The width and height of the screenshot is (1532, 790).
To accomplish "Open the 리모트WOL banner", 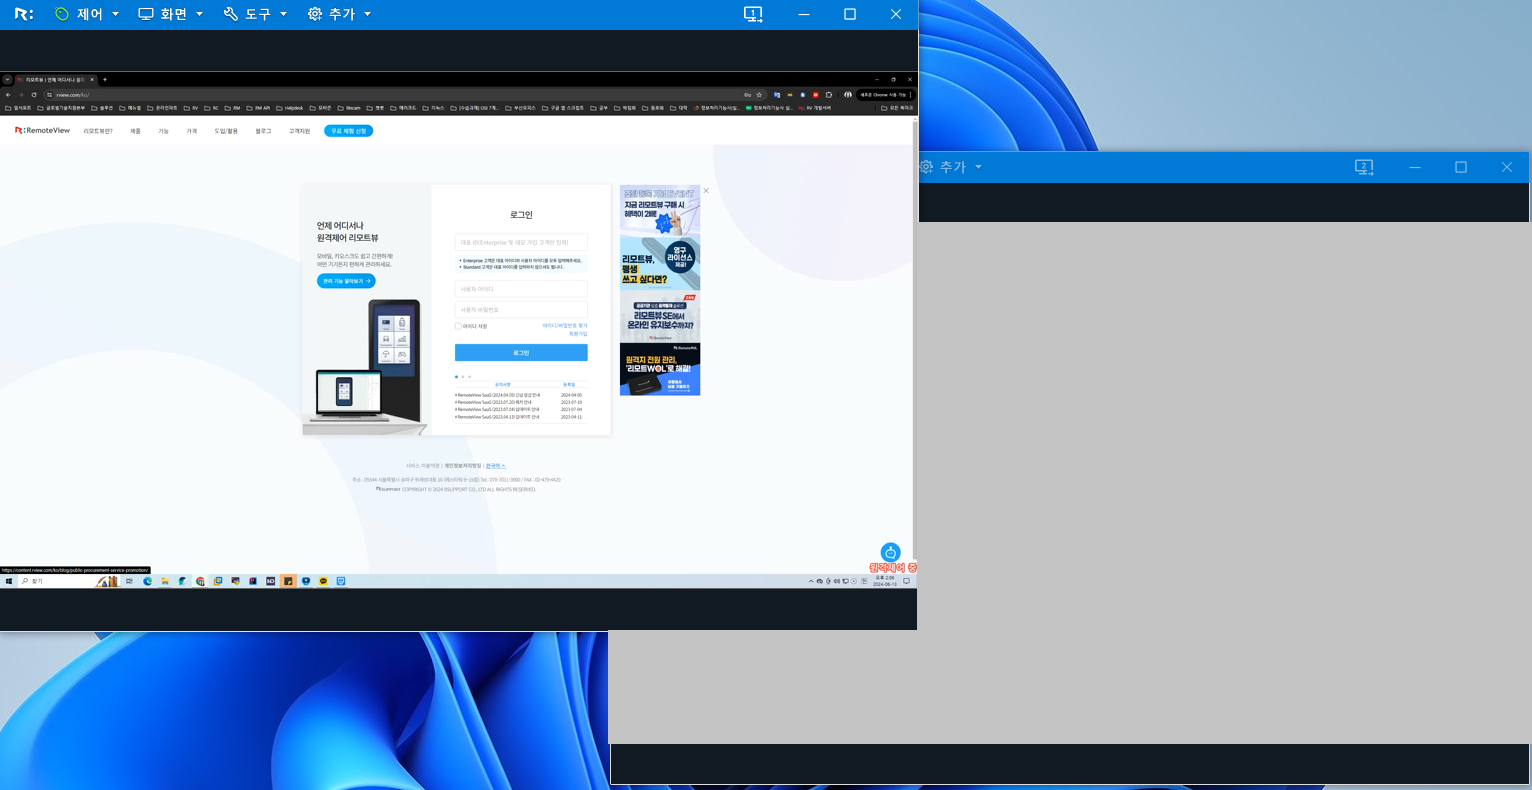I will click(x=660, y=369).
